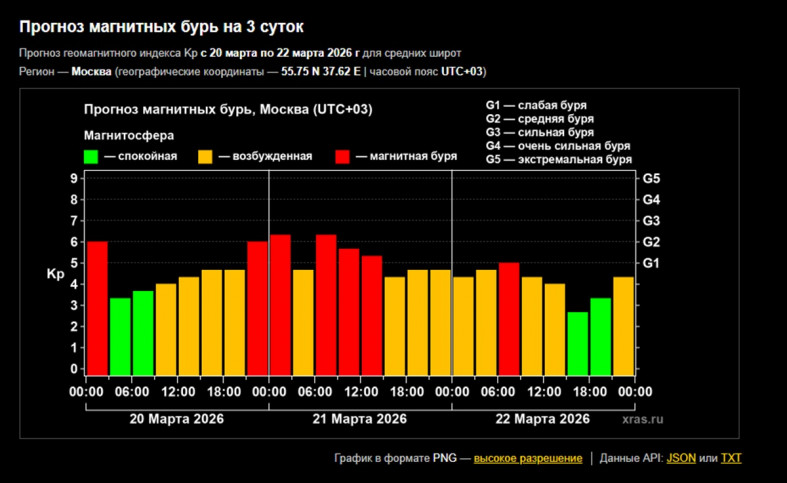
Task: Click the "22 Марта 2026" date label
Action: [543, 418]
